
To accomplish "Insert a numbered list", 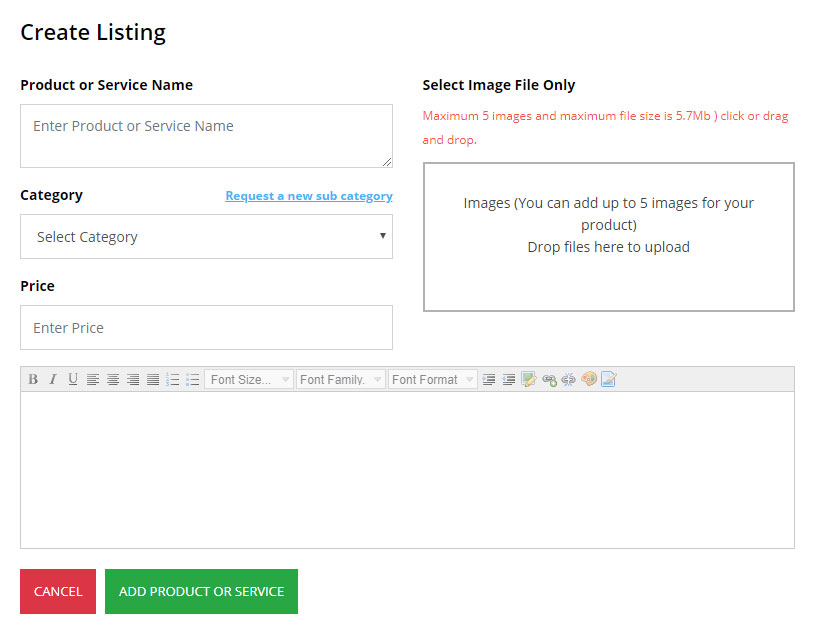I will (173, 380).
